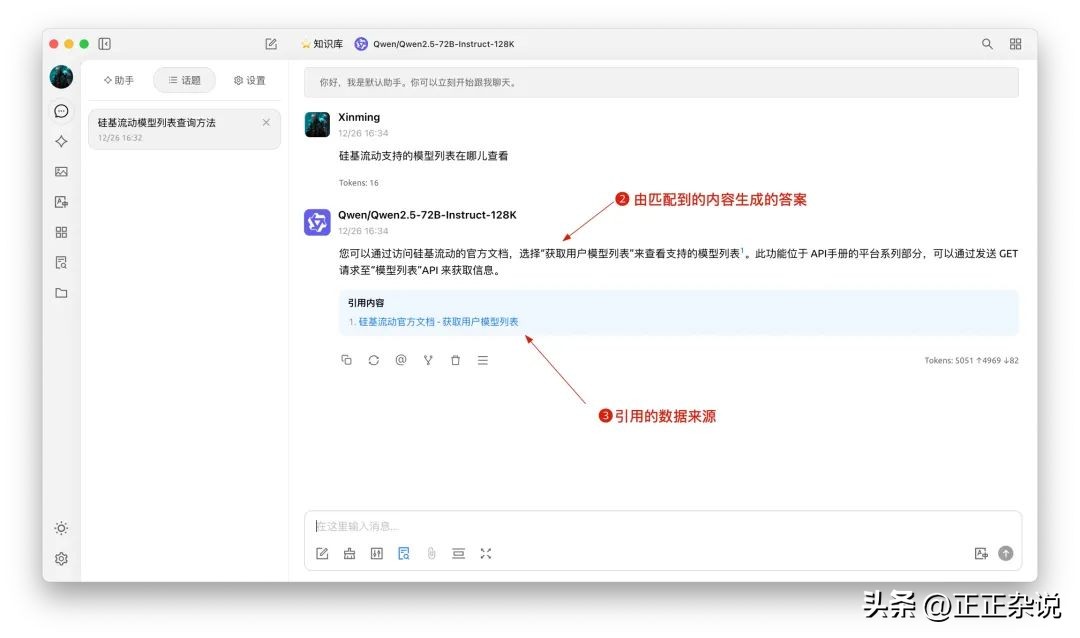Viewport: 1080px width, 638px height.
Task: Open the more menu icon under the reply
Action: (483, 360)
